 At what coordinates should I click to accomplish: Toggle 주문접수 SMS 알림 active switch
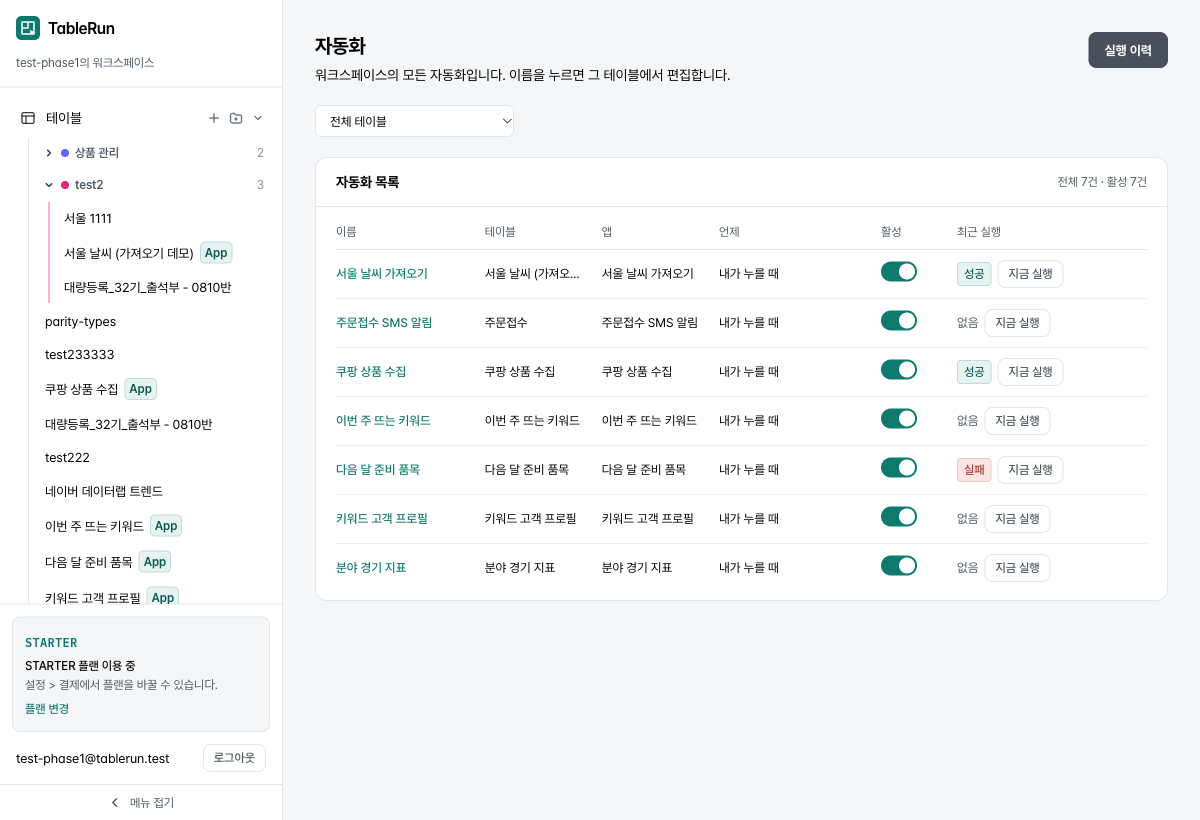(x=899, y=321)
